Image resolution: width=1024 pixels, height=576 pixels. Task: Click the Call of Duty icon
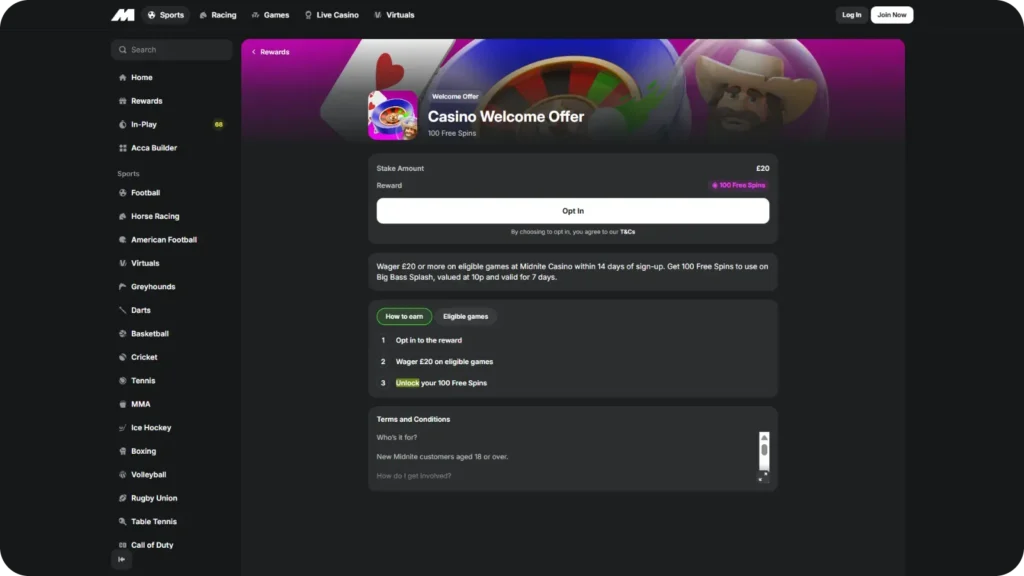click(123, 545)
